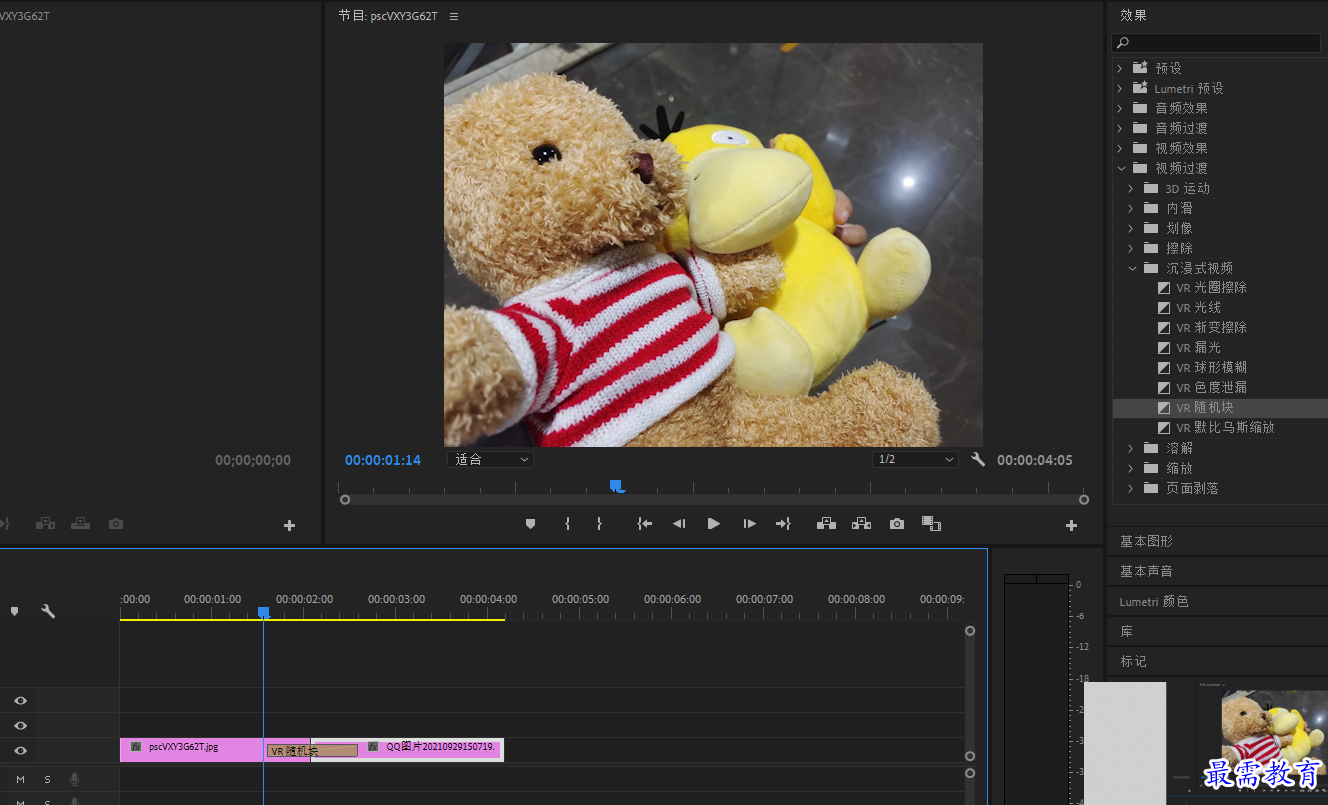
Task: Click Source monitor Overwrite button
Action: point(80,524)
